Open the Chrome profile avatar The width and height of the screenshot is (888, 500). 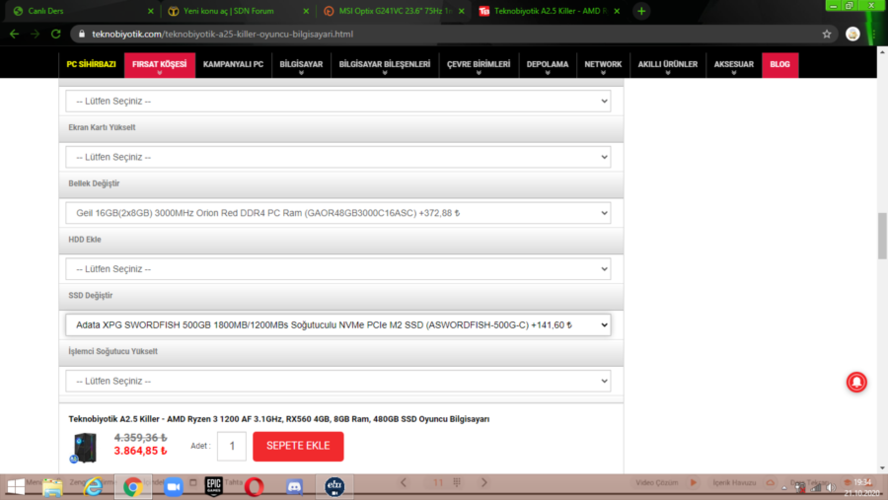[x=853, y=34]
